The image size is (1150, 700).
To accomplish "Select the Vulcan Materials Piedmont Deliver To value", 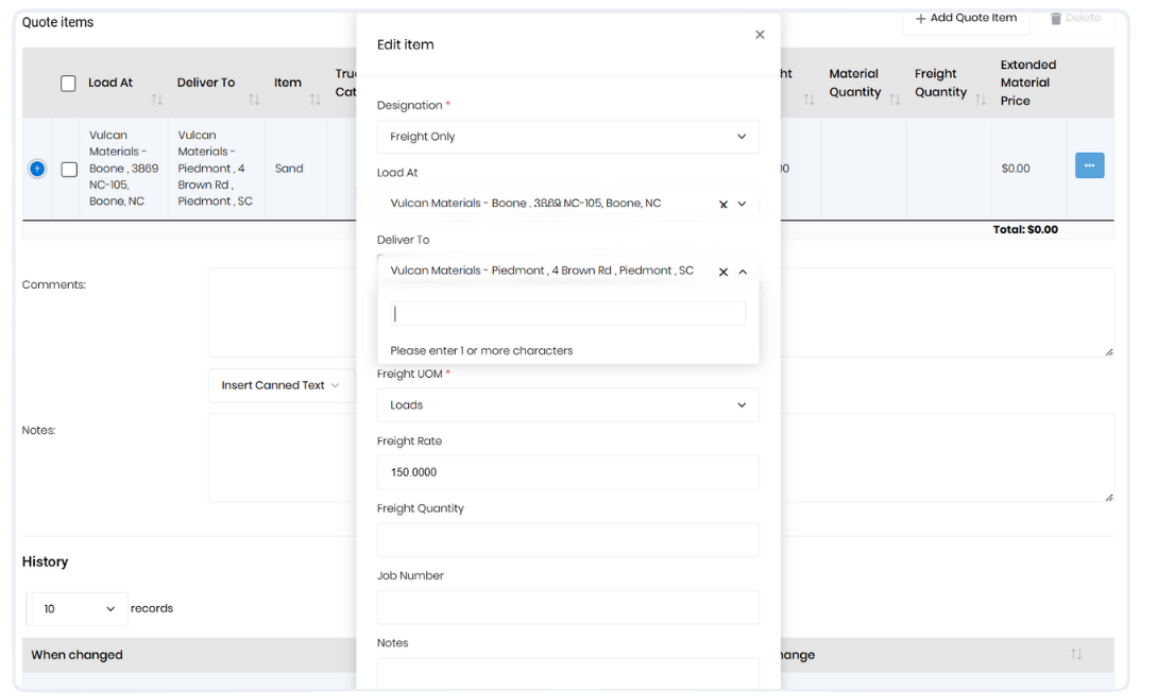I will tap(542, 271).
